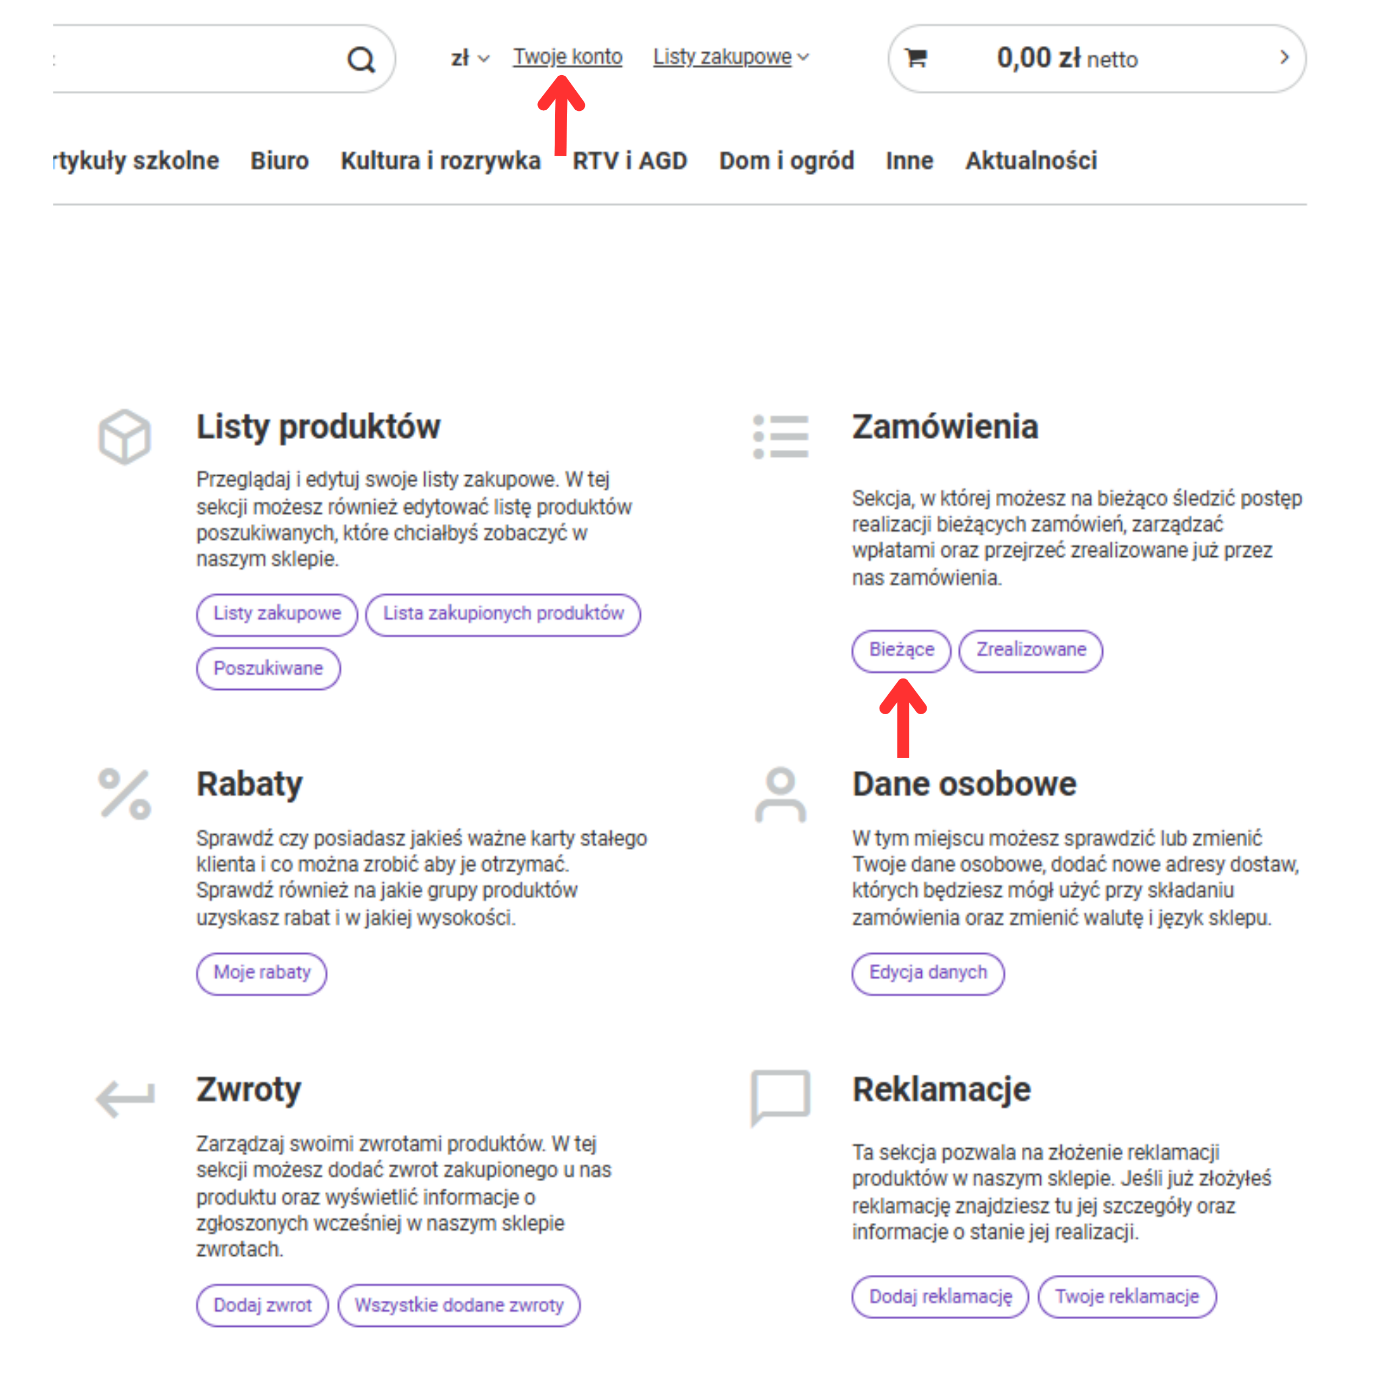Open the Twoje konto link
Screen dimensions: 1384x1384
(x=567, y=57)
